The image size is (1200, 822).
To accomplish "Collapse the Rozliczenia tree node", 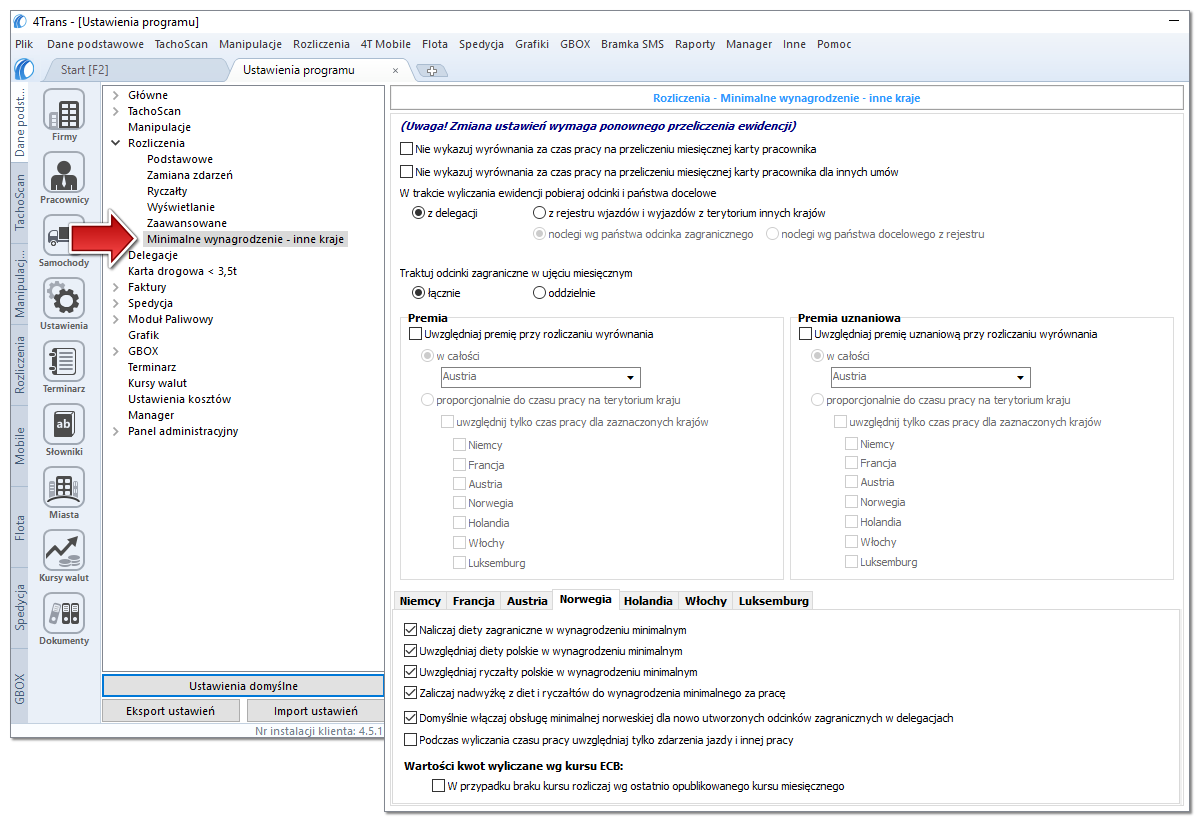I will point(116,143).
